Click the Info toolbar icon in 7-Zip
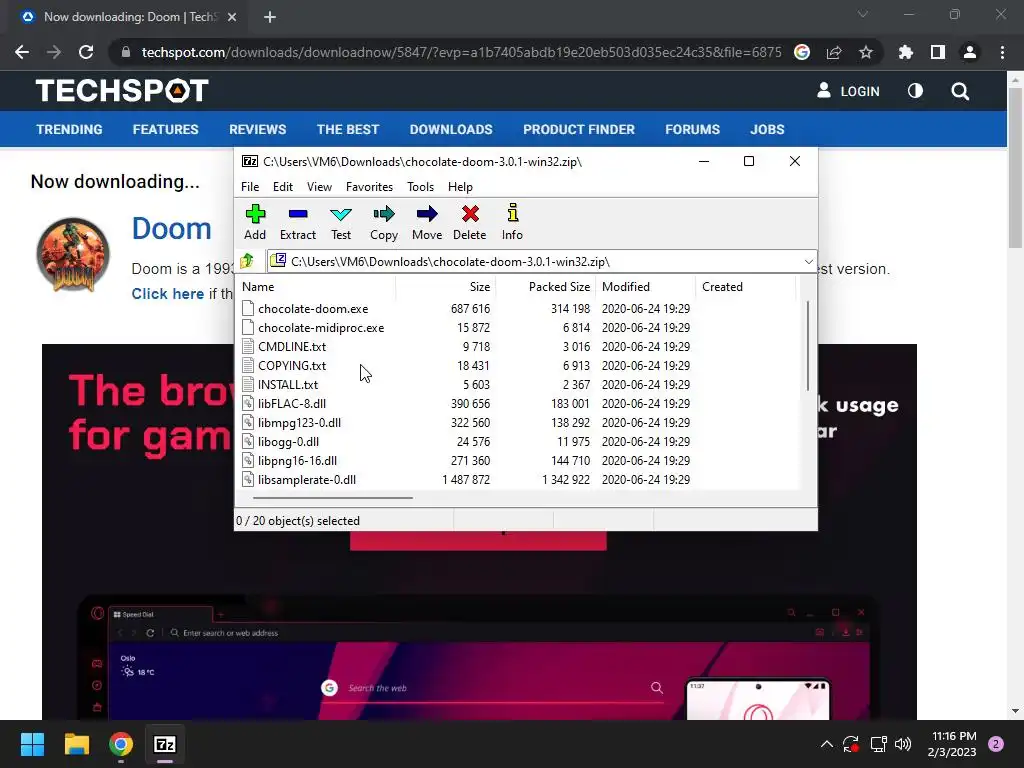The height and width of the screenshot is (768, 1024). 513,214
